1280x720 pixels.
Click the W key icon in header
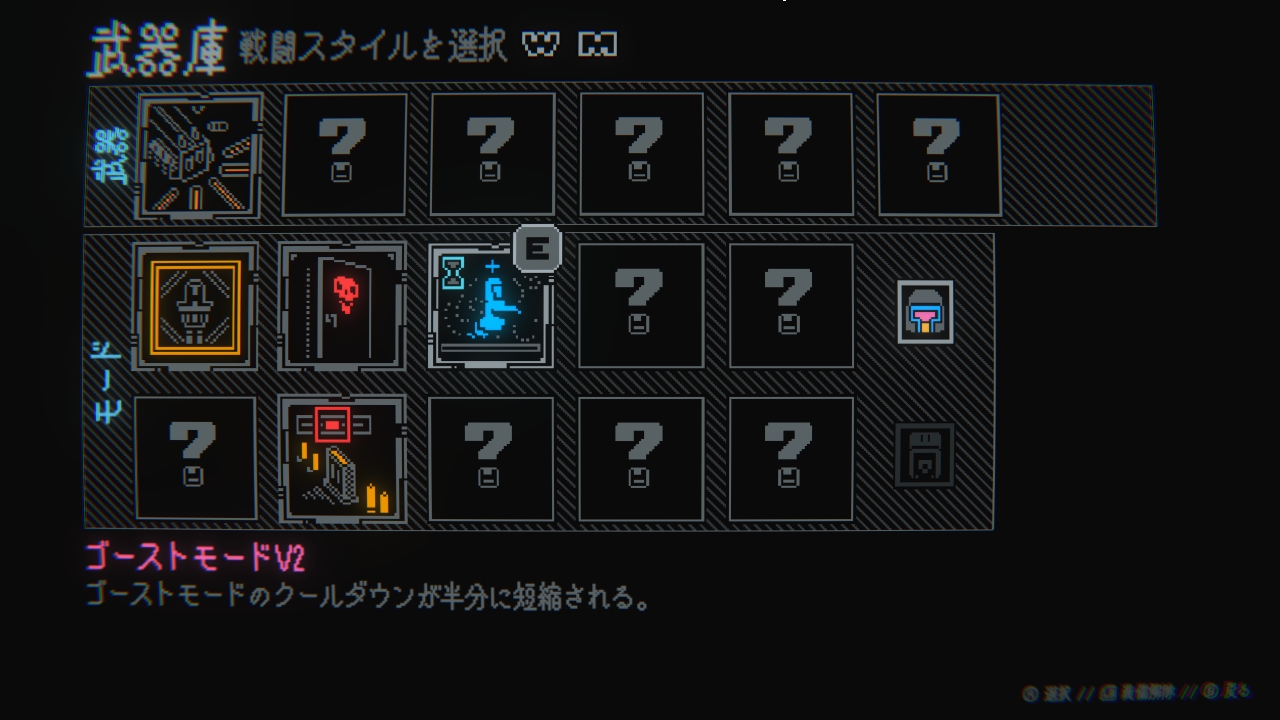point(540,45)
